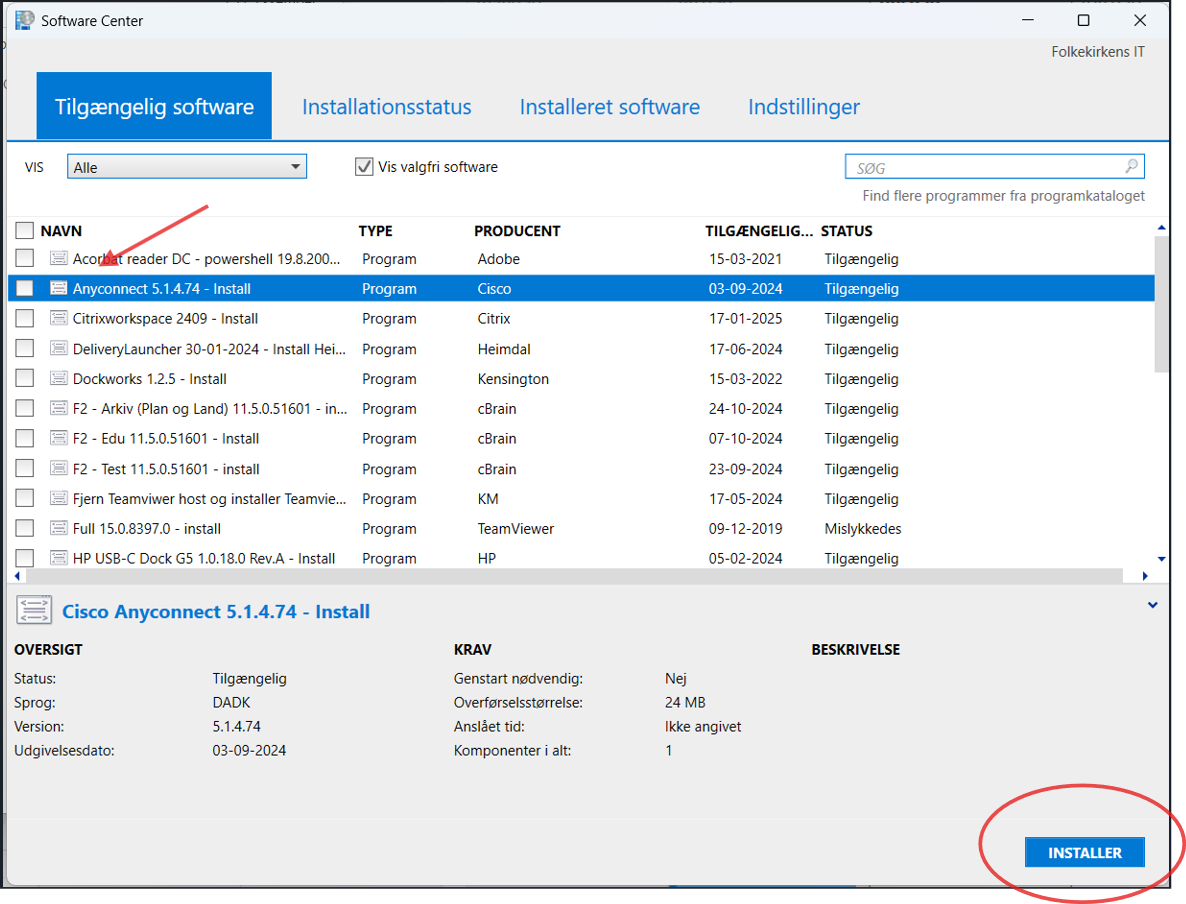1186x904 pixels.
Task: Select the HP USB-C Dock G5 1.0.18.0 row
Action: (581, 558)
